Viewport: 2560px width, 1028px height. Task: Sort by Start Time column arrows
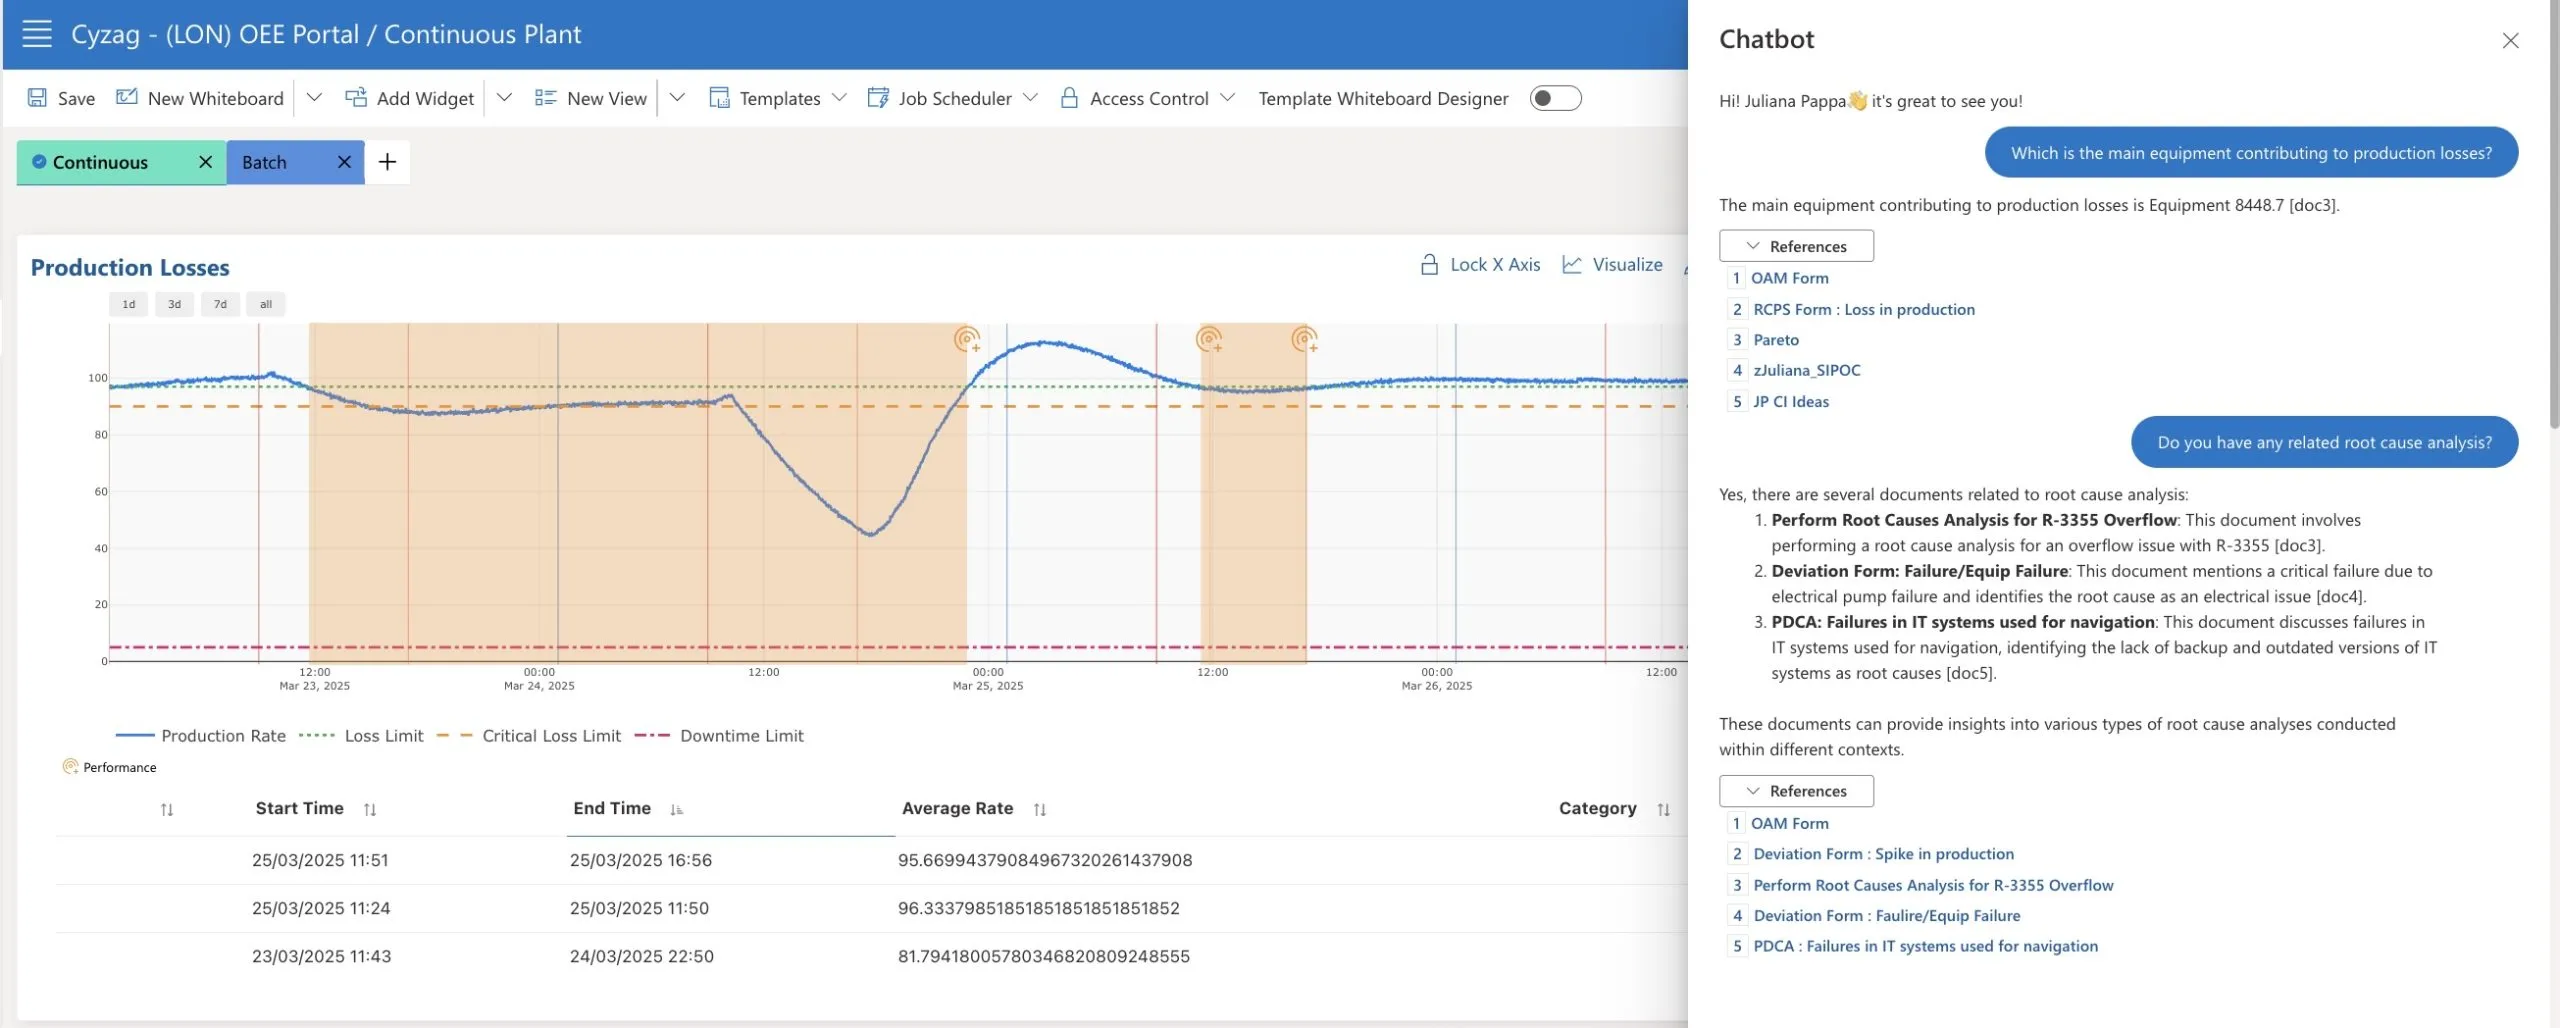(370, 810)
